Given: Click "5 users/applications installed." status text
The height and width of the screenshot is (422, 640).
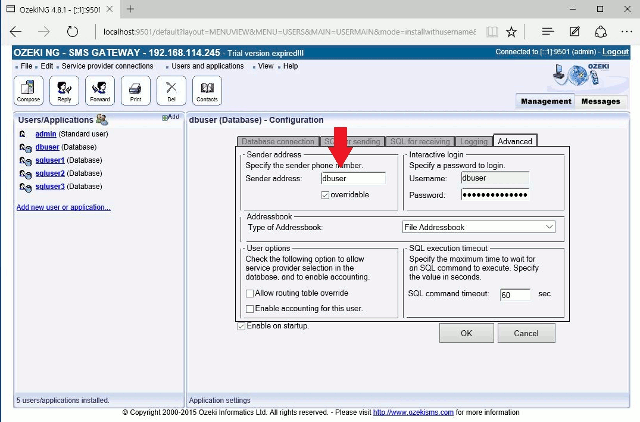Looking at the screenshot, I should click(63, 400).
